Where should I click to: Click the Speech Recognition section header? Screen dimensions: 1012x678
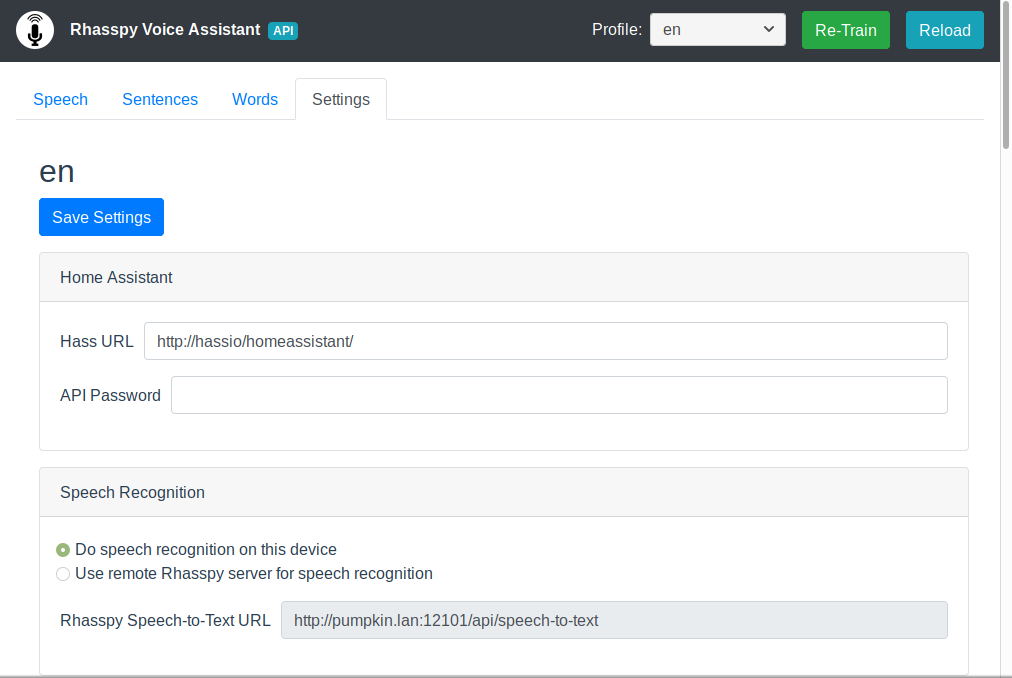point(132,492)
